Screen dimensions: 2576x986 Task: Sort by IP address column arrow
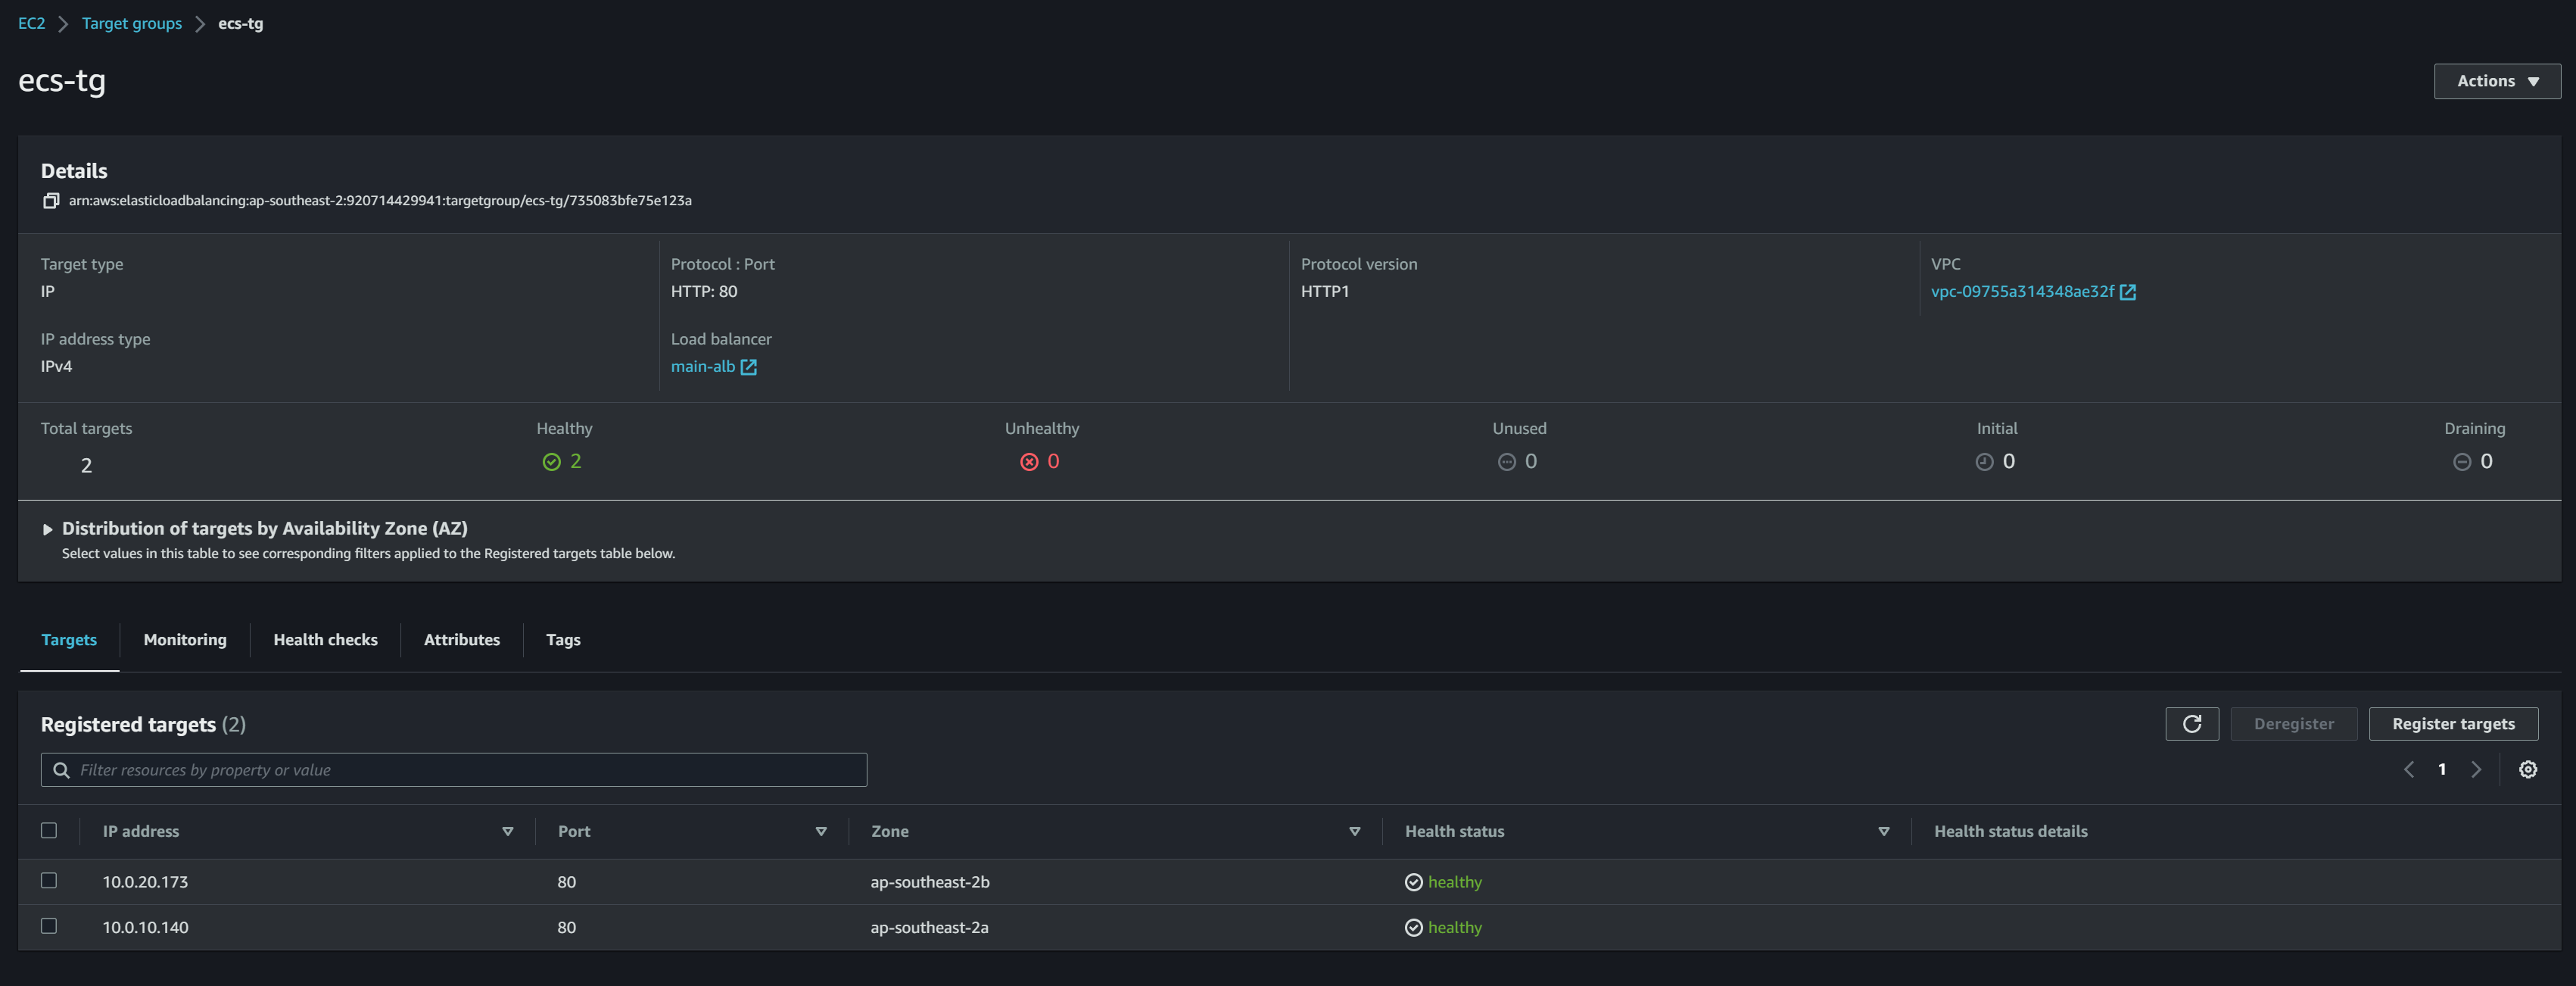(x=508, y=831)
